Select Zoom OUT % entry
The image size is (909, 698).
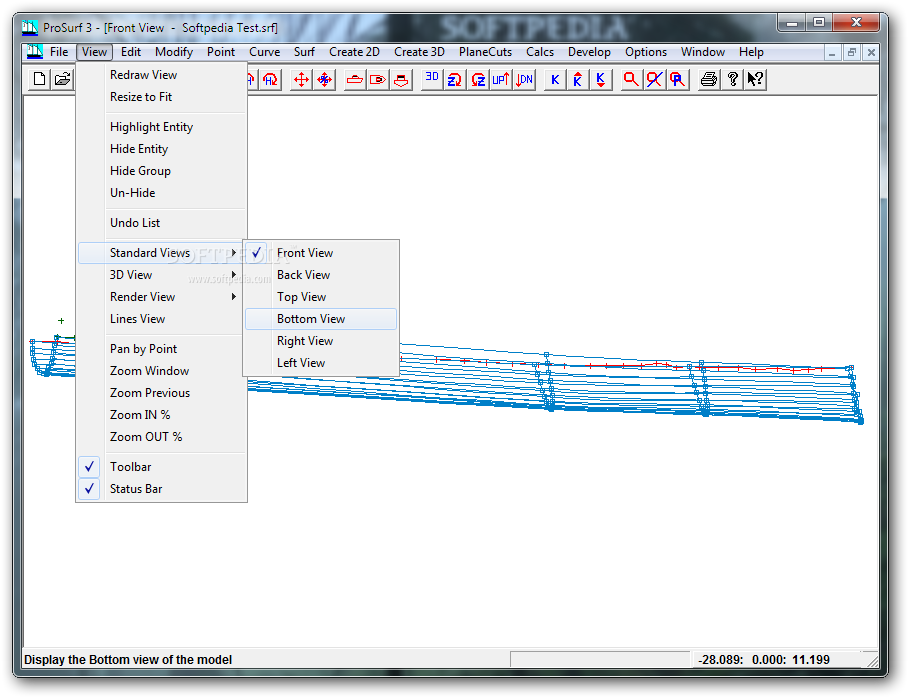pos(162,437)
